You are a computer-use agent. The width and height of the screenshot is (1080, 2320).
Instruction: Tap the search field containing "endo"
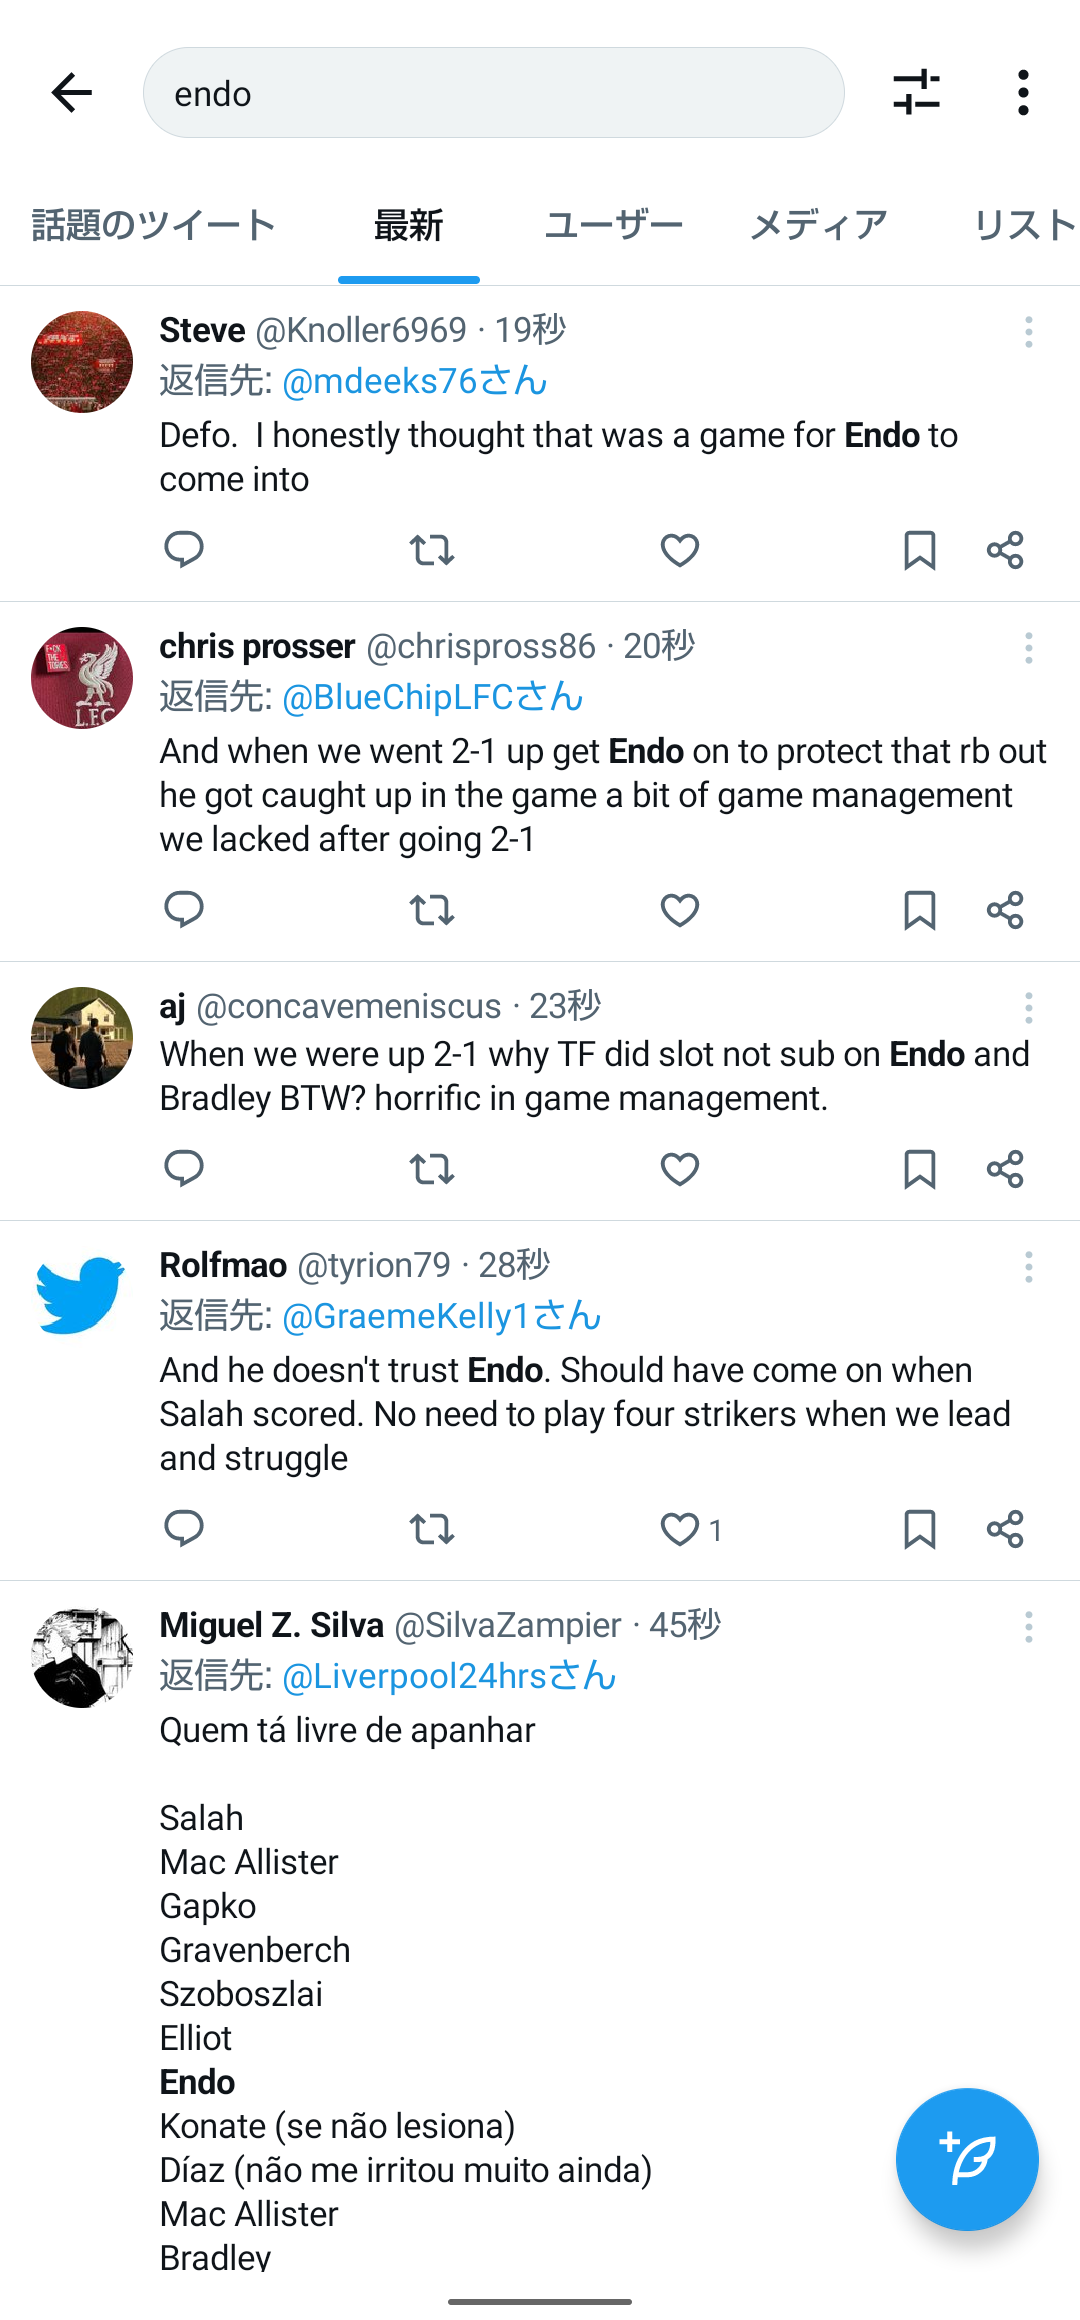click(x=494, y=93)
